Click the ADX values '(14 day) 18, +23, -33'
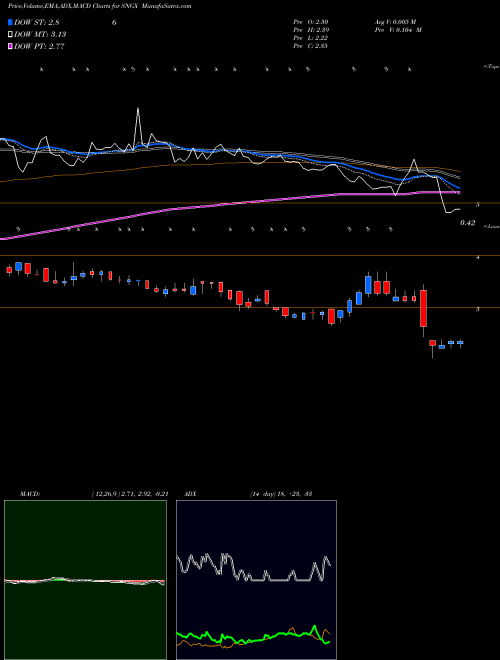 point(280,494)
